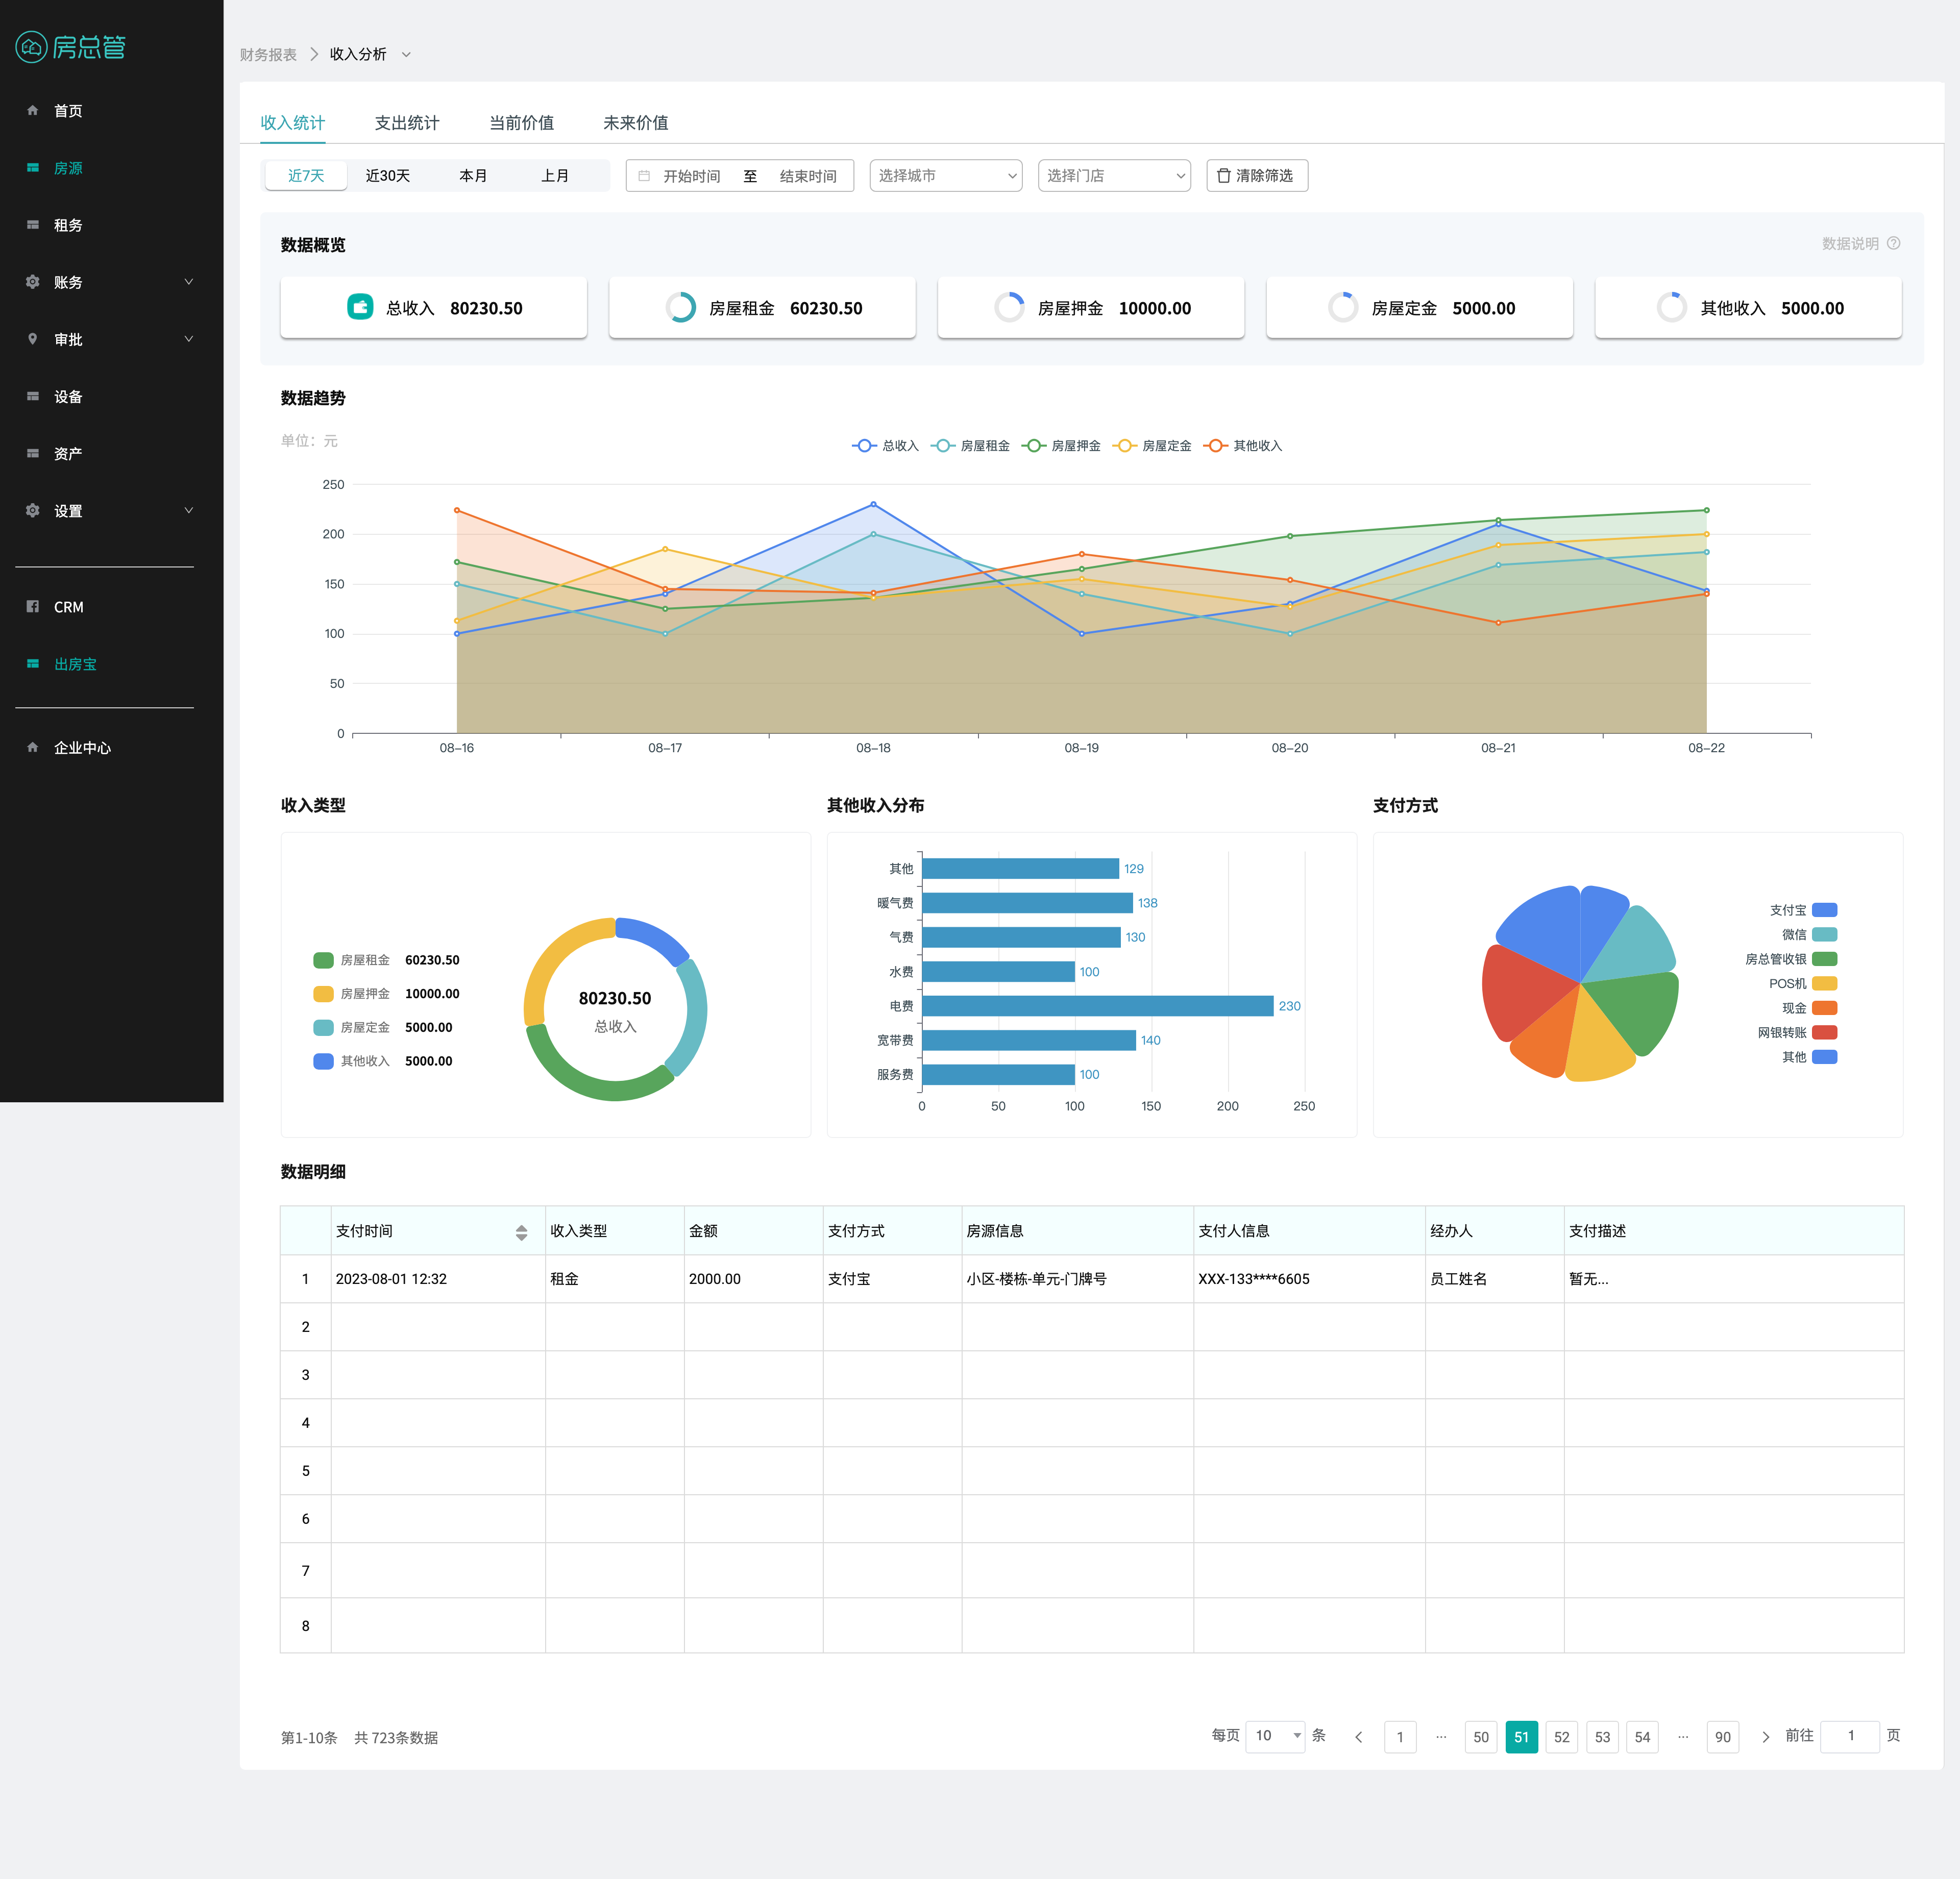This screenshot has height=1879, width=1960.
Task: Click the 其他收入 ring progress icon
Action: pos(1672,307)
